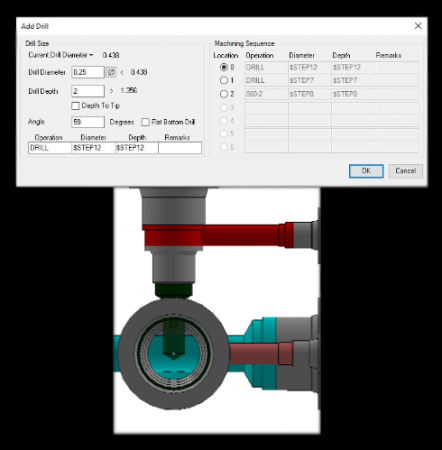Screen dimensions: 442x450
Task: Close the Add Drill dialog with X
Action: pos(418,26)
